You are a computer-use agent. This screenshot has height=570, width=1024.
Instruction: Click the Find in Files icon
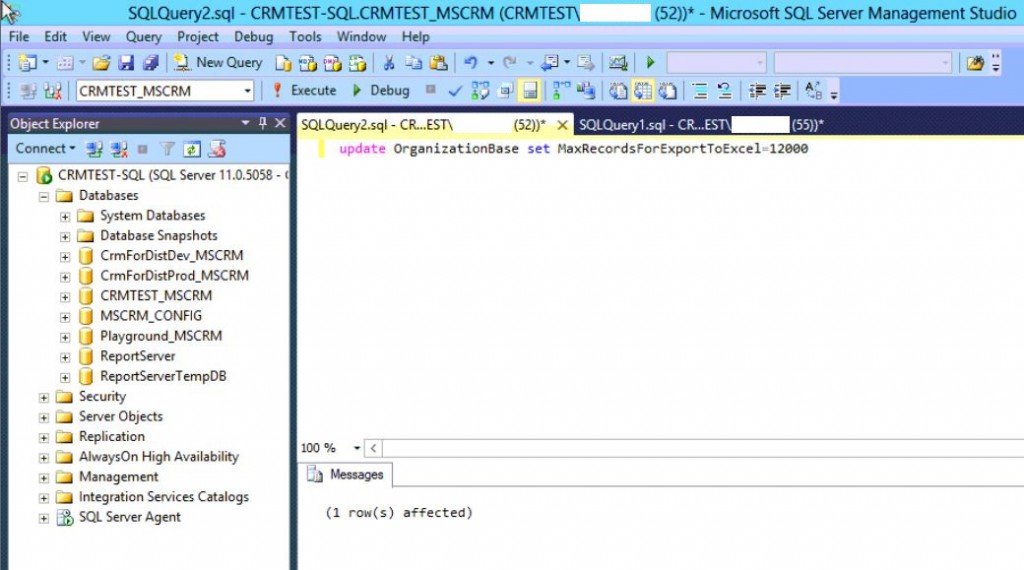(975, 63)
